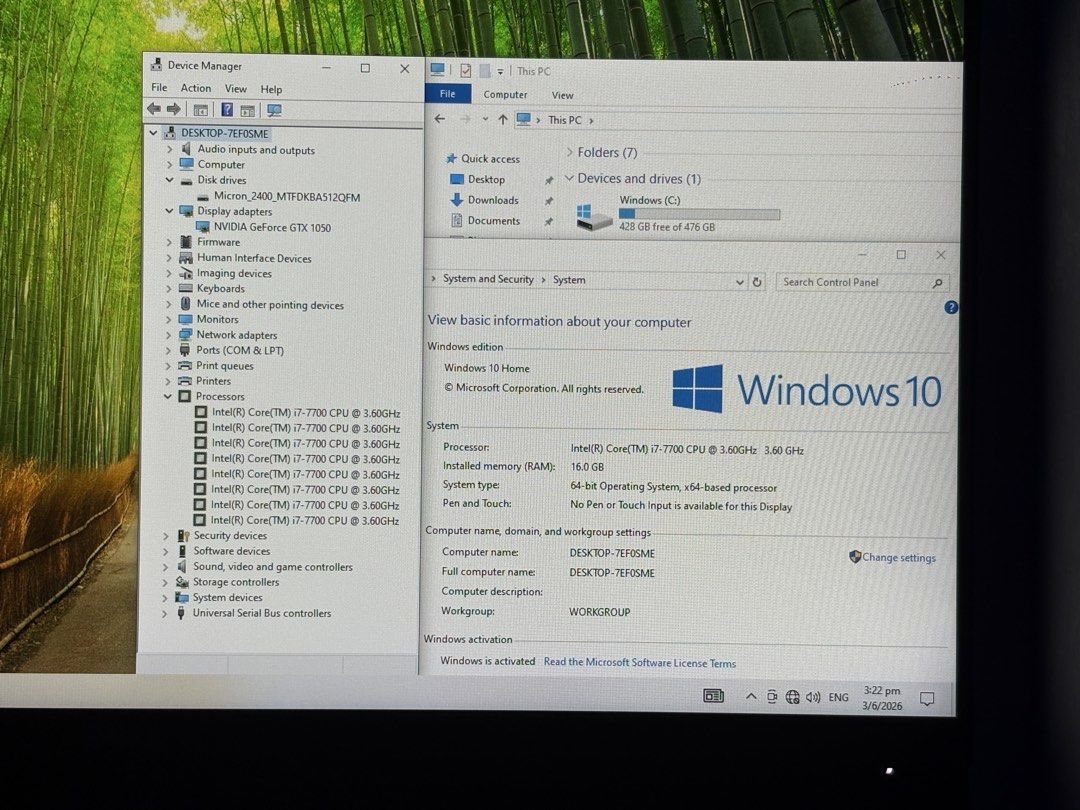Image resolution: width=1080 pixels, height=810 pixels.
Task: Collapse the Disk drives node
Action: click(169, 180)
